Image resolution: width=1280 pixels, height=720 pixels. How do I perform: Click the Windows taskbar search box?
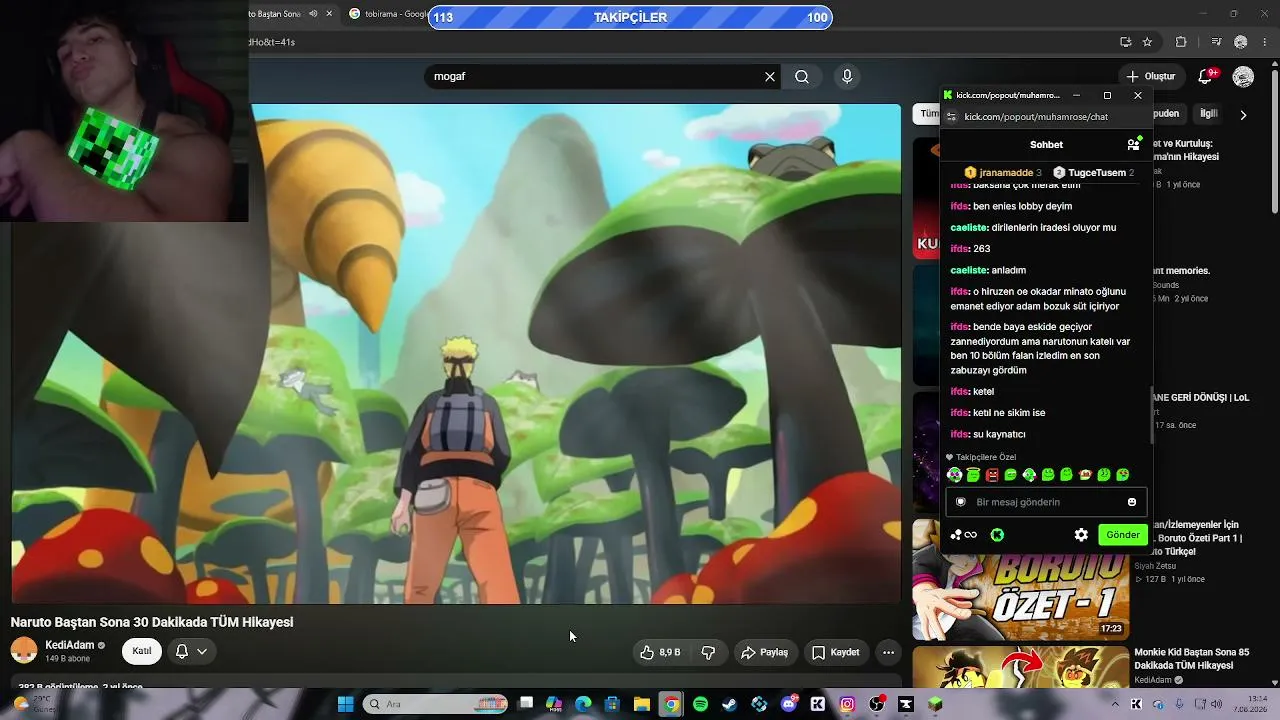tap(436, 704)
